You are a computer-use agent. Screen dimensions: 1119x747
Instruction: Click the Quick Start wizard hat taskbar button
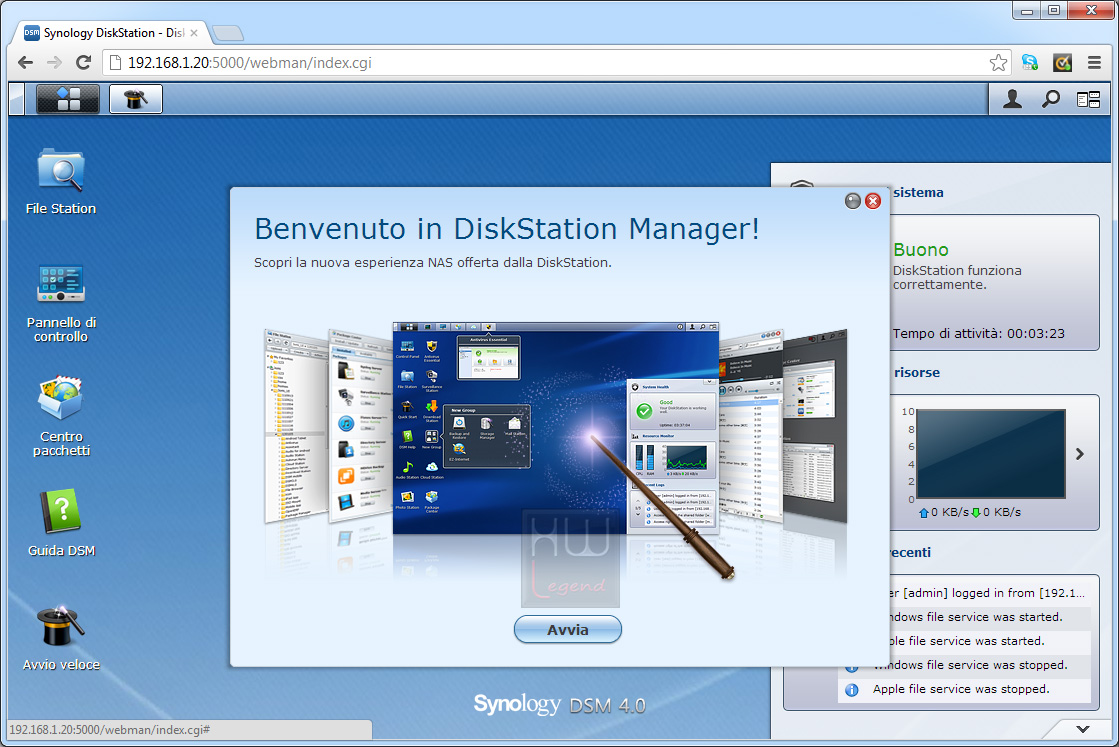[x=136, y=98]
